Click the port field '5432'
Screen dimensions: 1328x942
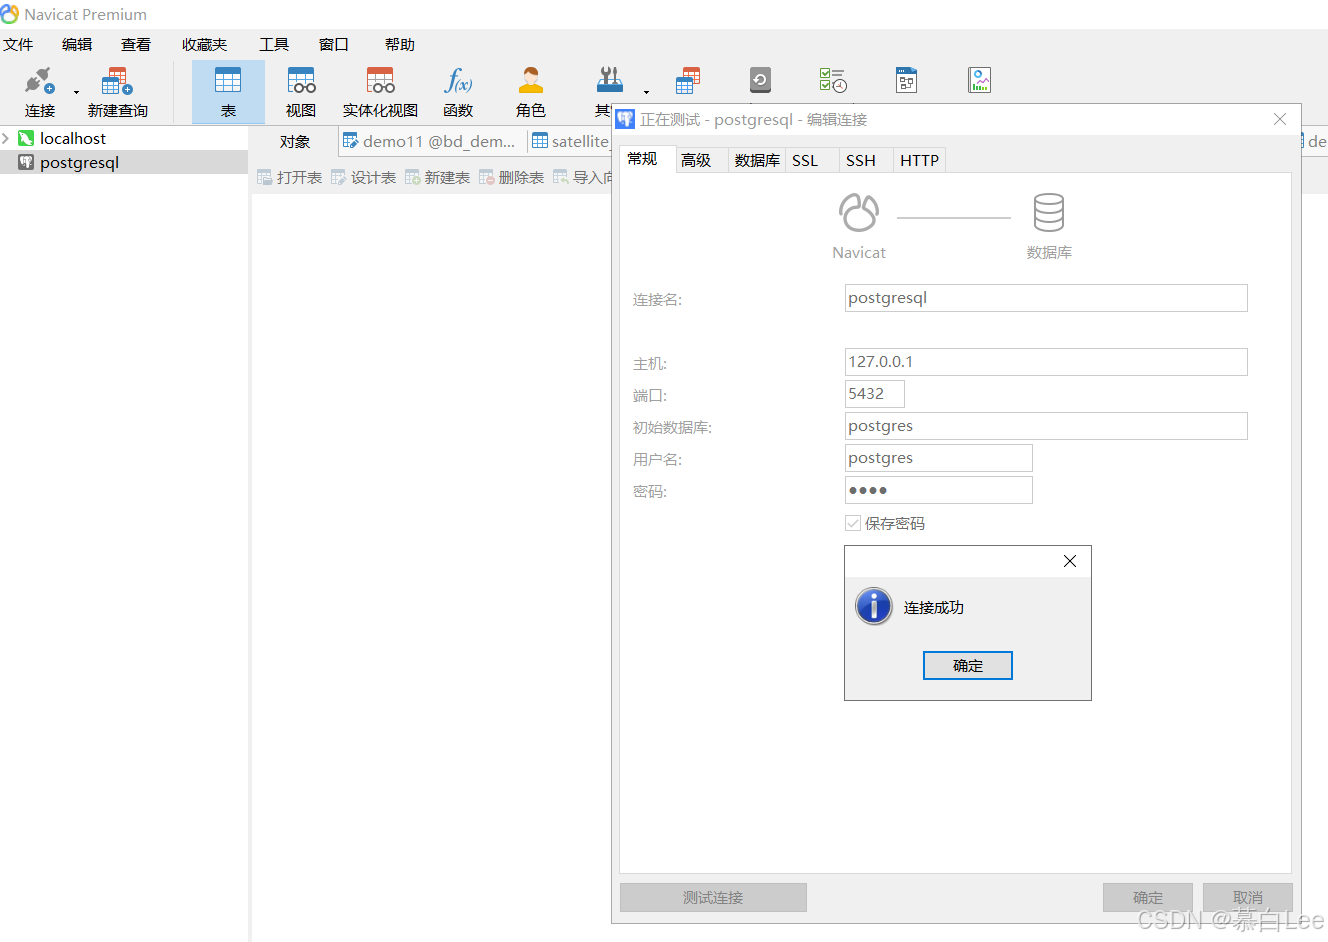click(875, 394)
